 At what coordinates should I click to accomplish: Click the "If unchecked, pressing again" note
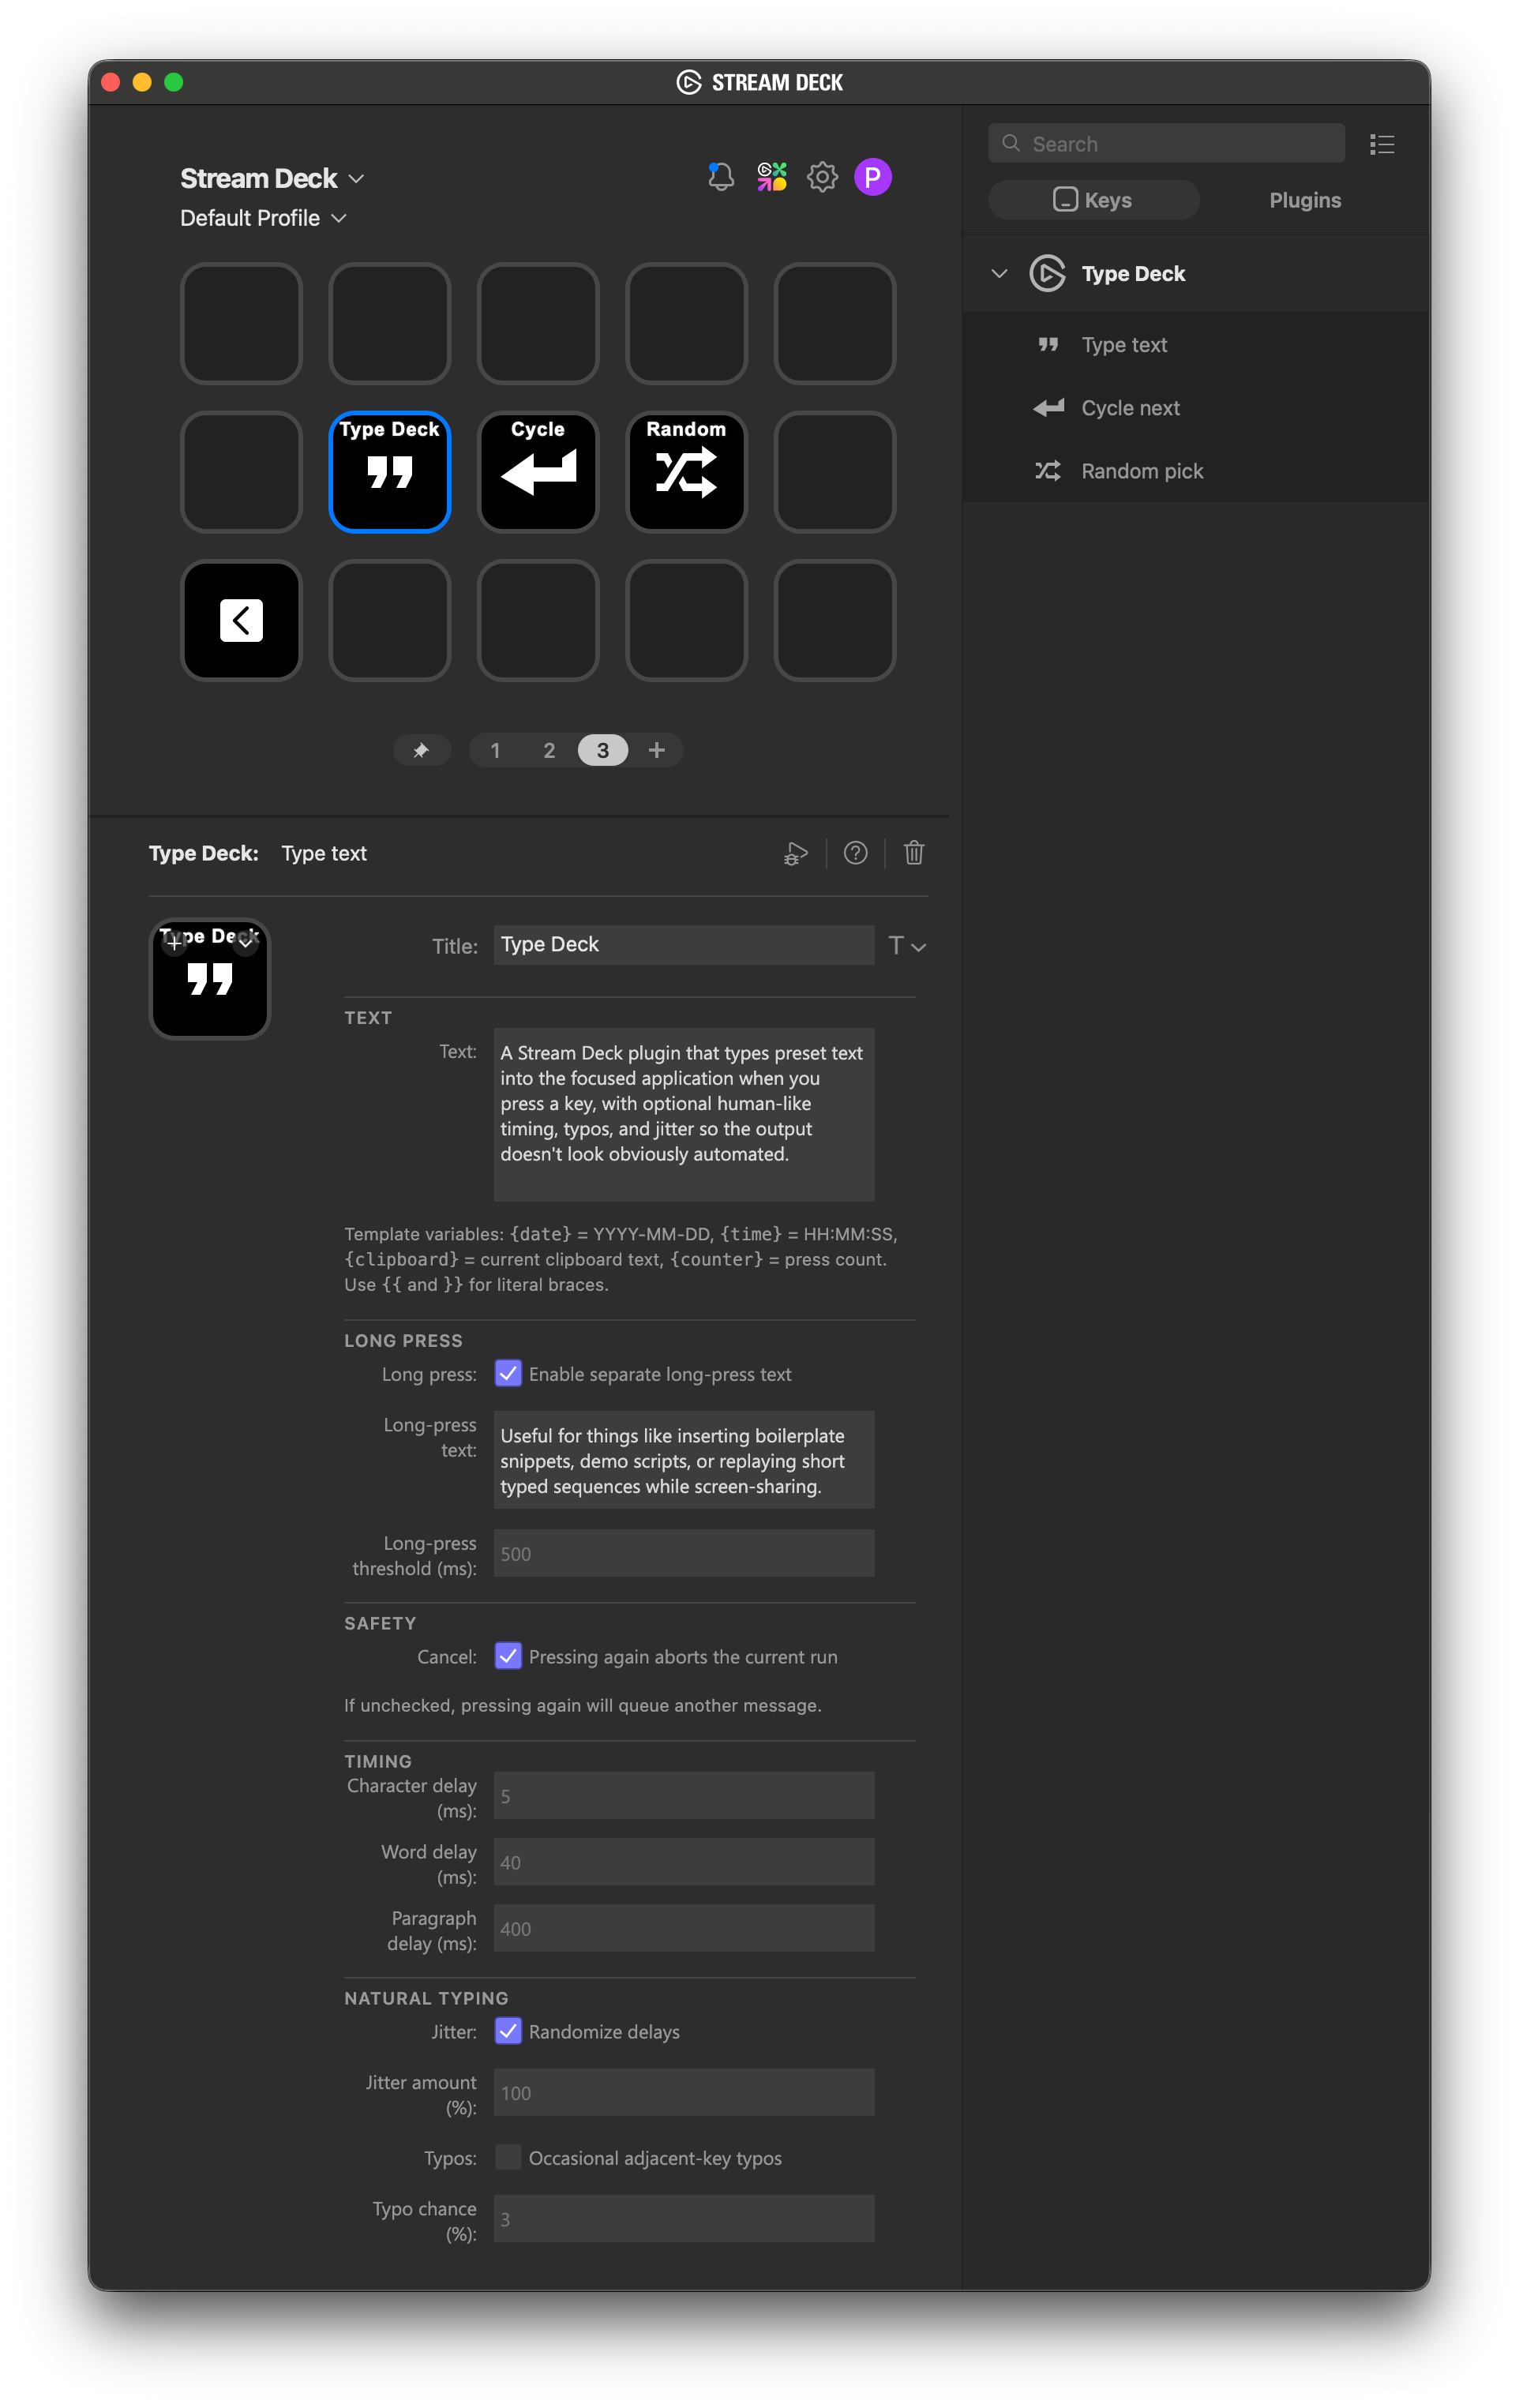[583, 1705]
